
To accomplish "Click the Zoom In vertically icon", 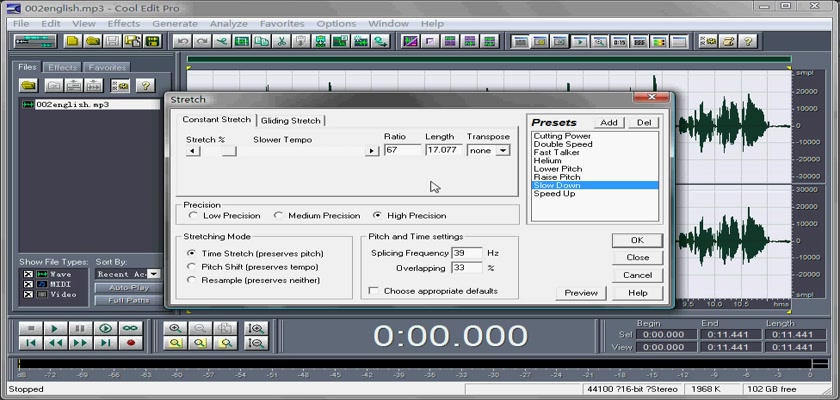I will [256, 328].
